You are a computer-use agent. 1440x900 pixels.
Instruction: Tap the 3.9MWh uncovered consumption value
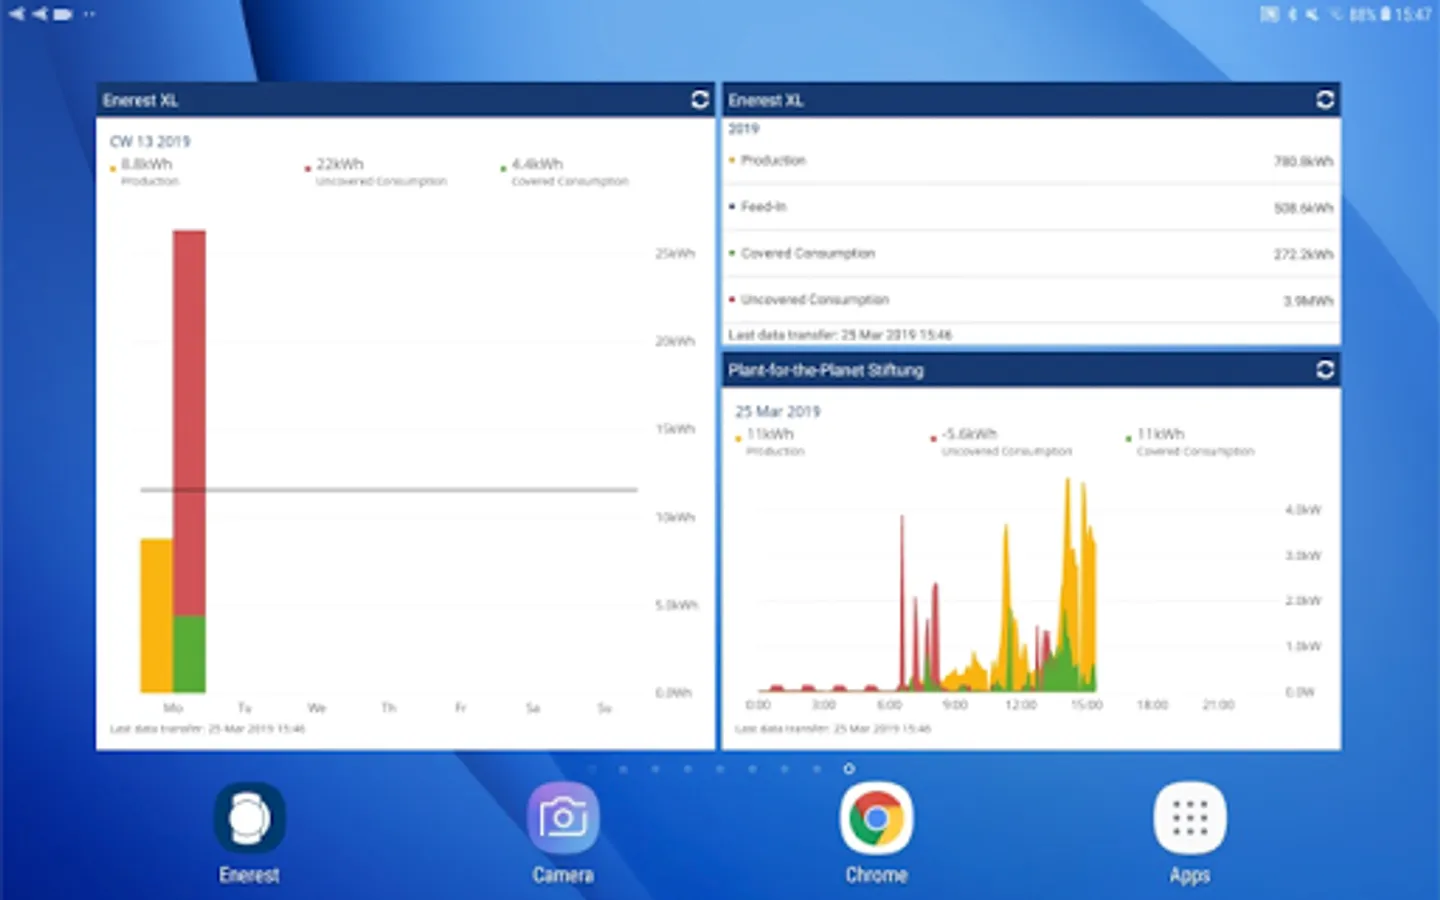coord(1308,301)
